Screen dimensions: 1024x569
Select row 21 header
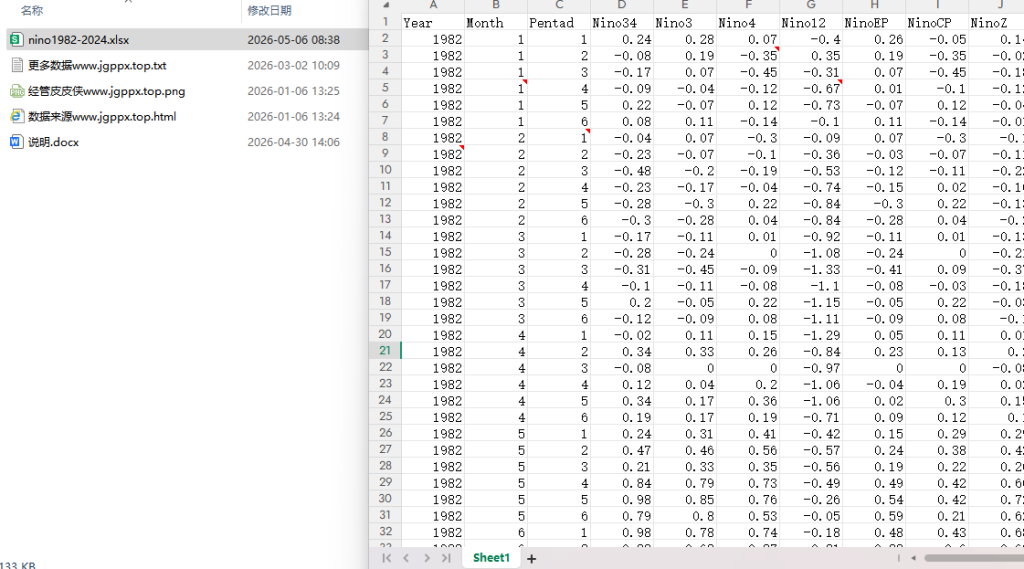coord(385,351)
